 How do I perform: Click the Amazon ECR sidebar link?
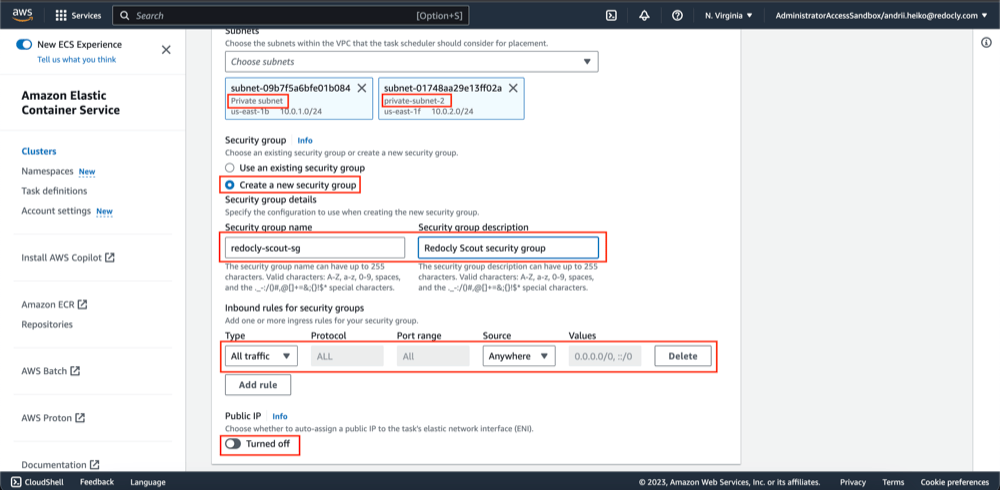48,304
